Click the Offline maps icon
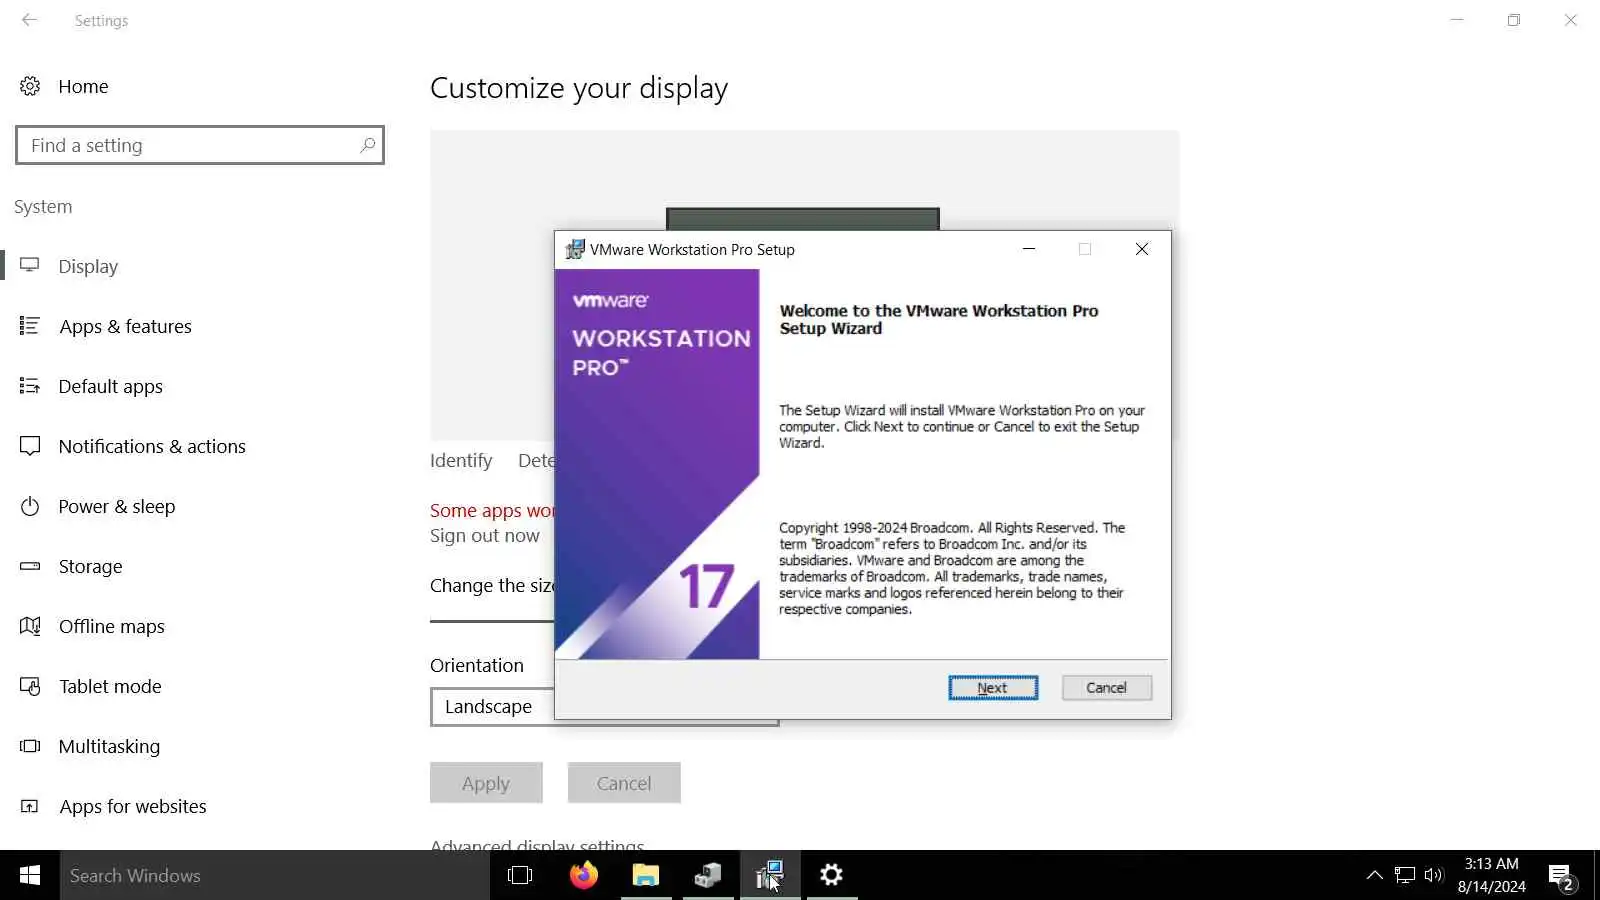Viewport: 1600px width, 900px height. (x=30, y=626)
